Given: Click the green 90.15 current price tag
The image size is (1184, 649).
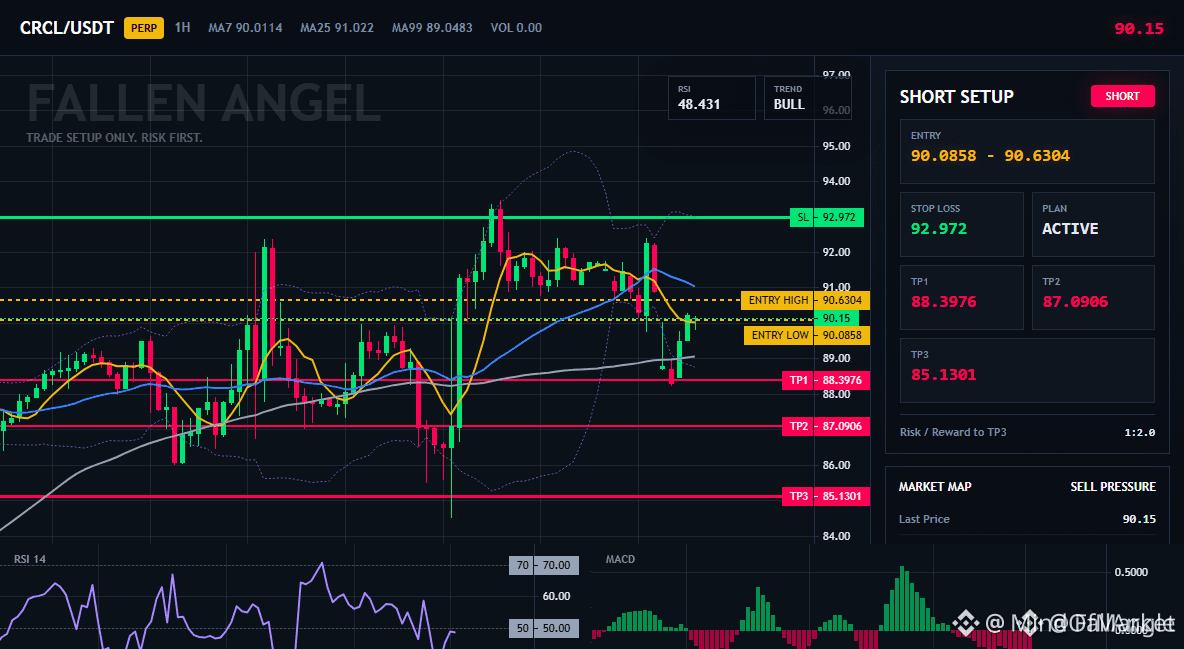Looking at the screenshot, I should tap(836, 318).
